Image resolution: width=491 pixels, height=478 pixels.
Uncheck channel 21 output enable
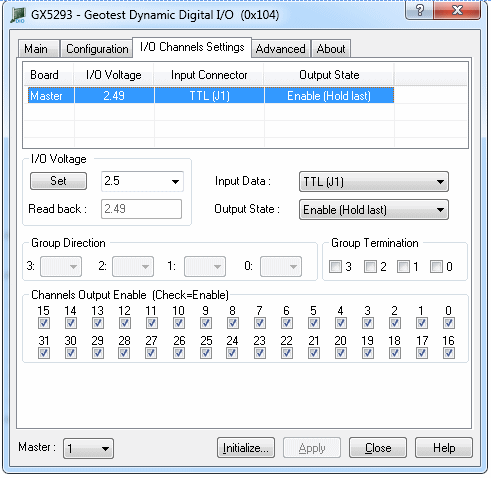(314, 353)
